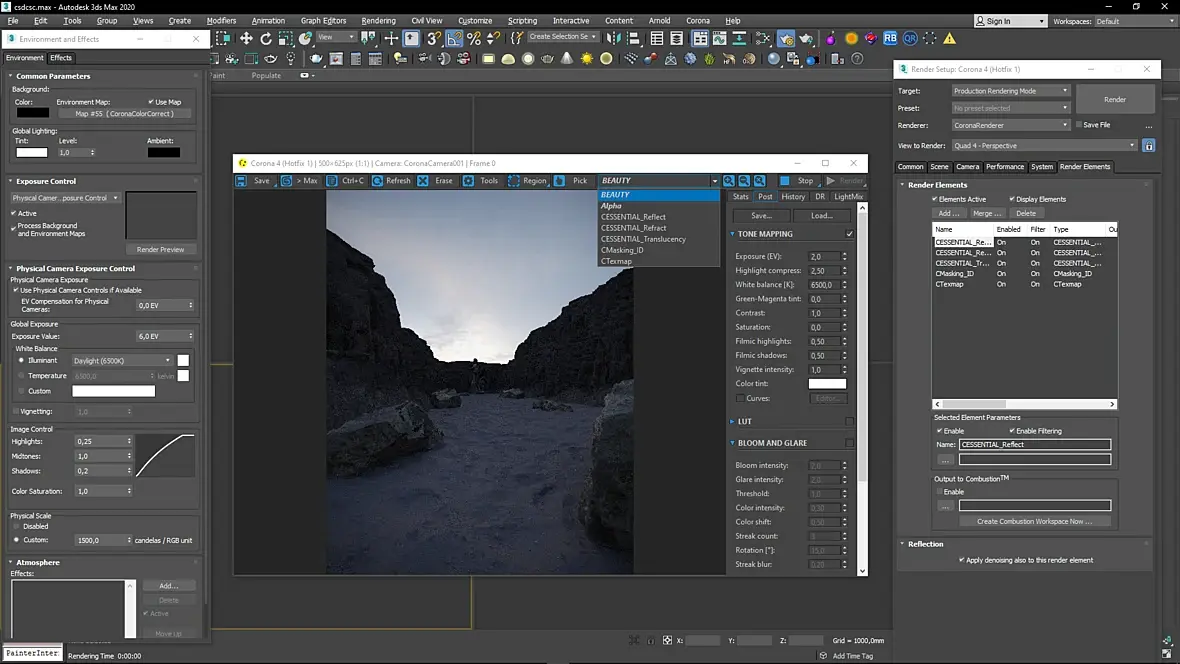This screenshot has height=664, width=1180.
Task: Click the Render Preview button
Action: point(161,249)
